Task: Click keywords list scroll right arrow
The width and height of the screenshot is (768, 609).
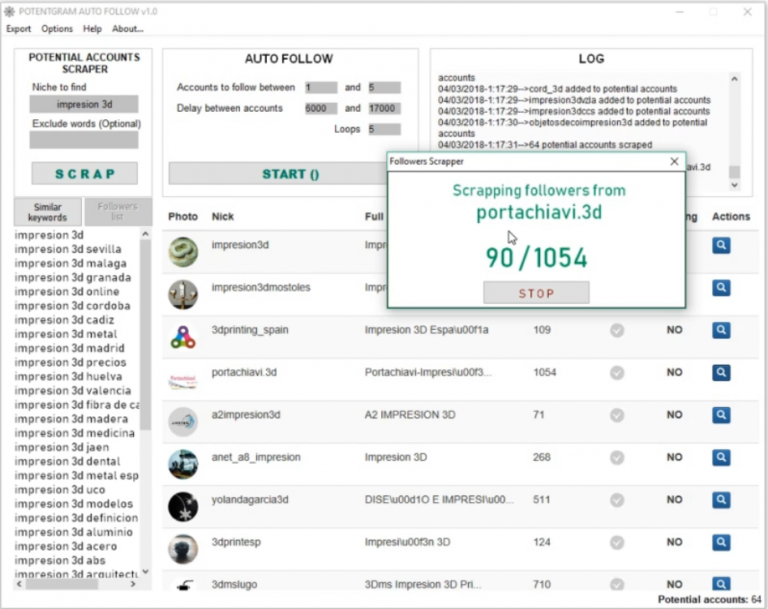Action: (133, 584)
